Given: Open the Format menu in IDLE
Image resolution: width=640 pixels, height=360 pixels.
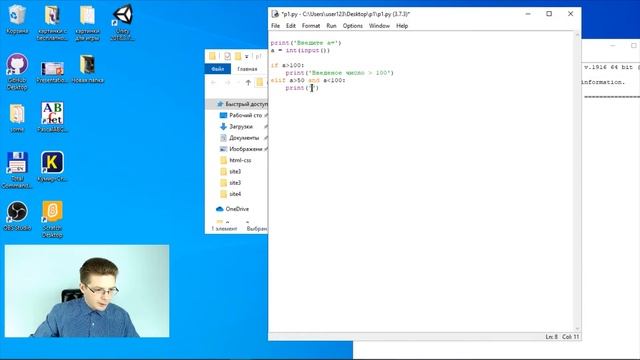Looking at the screenshot, I should (311, 26).
